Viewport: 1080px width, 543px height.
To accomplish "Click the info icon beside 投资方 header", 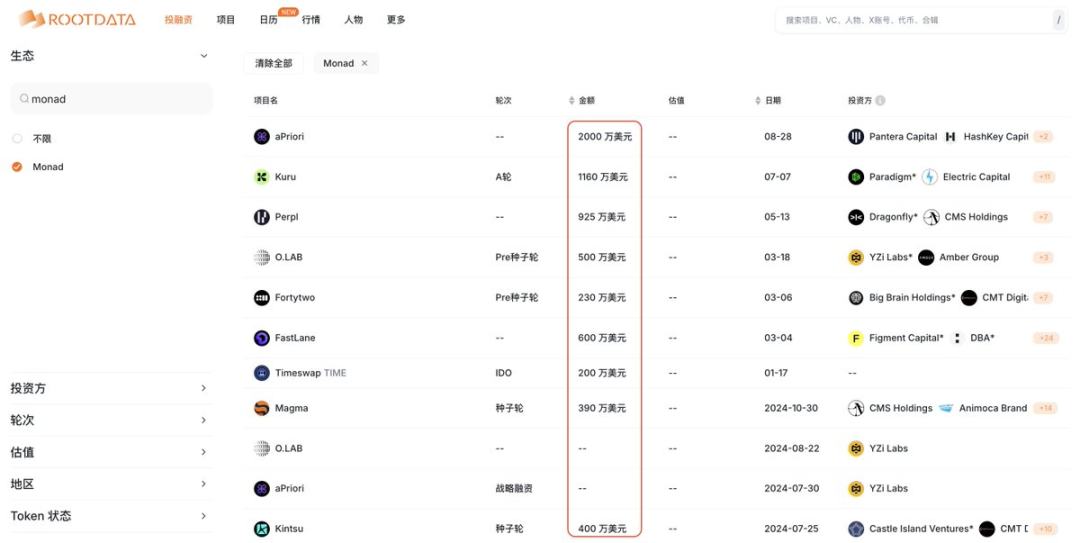I will pyautogui.click(x=880, y=101).
